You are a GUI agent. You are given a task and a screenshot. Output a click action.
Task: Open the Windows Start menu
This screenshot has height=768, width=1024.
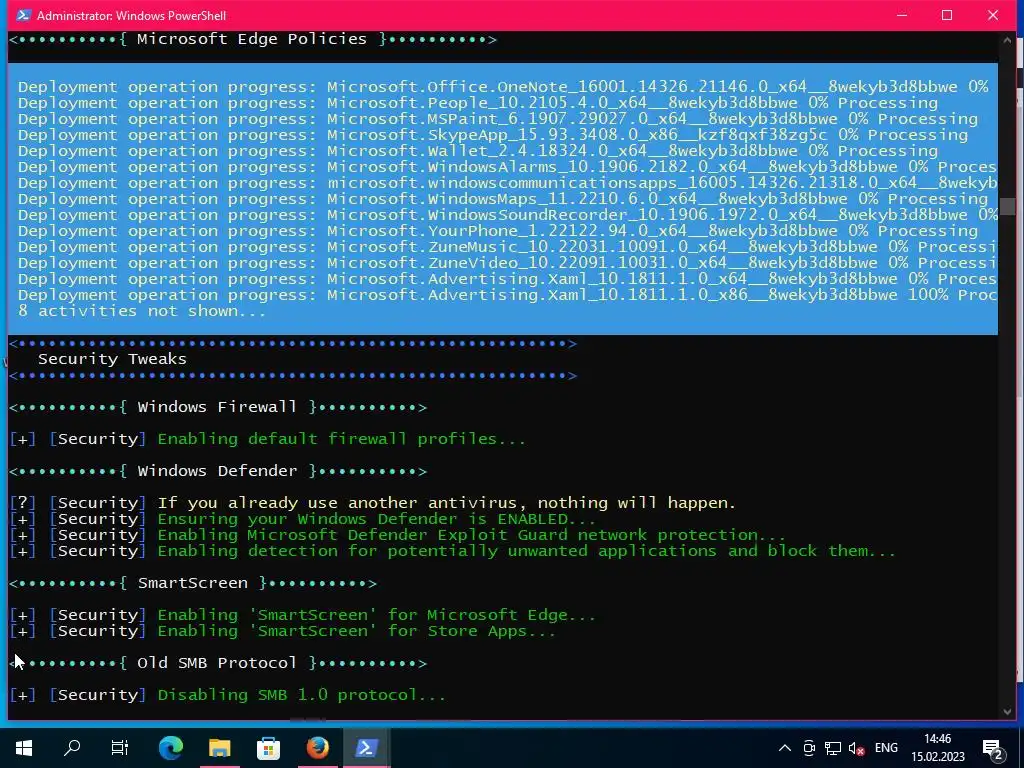(x=24, y=748)
